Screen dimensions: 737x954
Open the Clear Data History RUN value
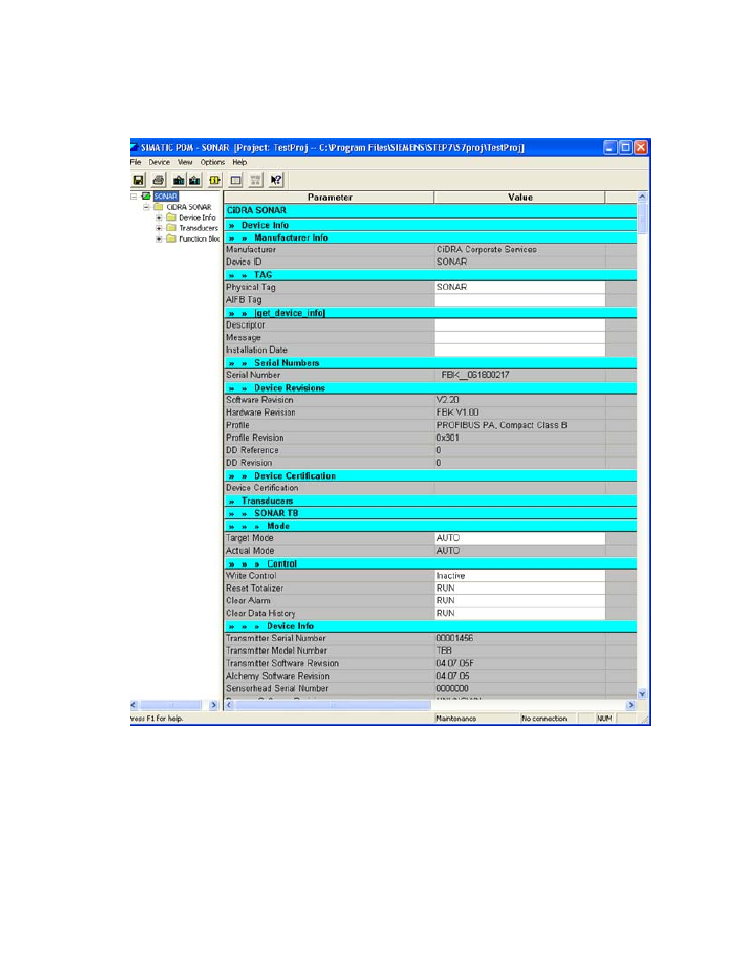click(520, 613)
